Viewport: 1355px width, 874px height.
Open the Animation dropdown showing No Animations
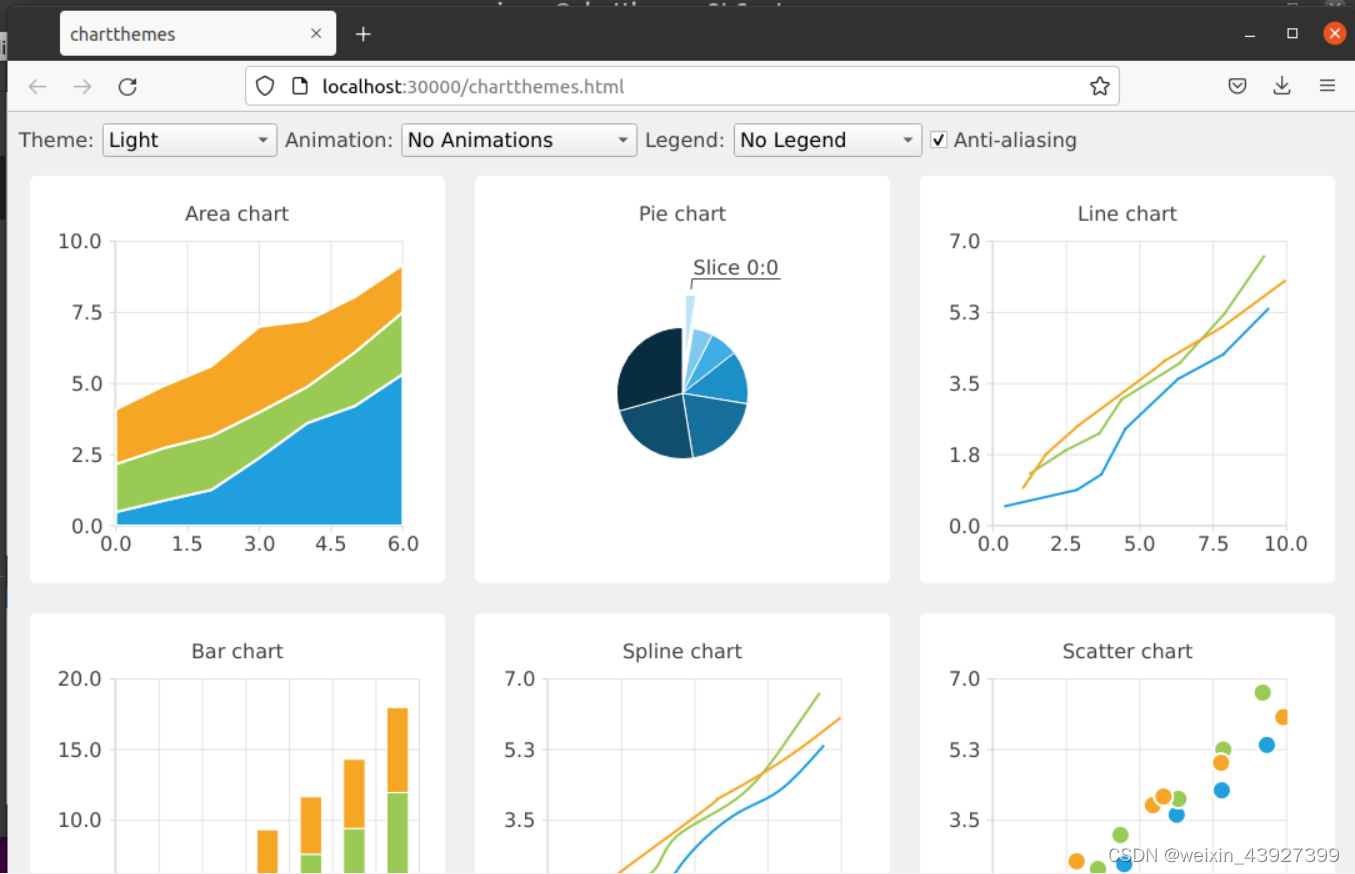pyautogui.click(x=519, y=140)
